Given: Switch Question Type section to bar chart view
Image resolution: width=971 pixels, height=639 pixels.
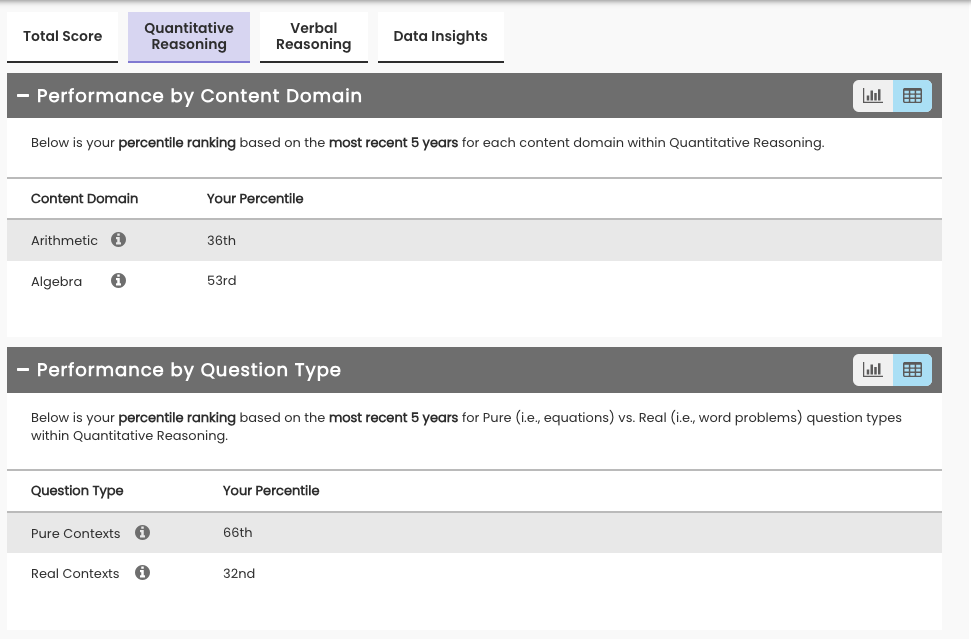Looking at the screenshot, I should [873, 370].
